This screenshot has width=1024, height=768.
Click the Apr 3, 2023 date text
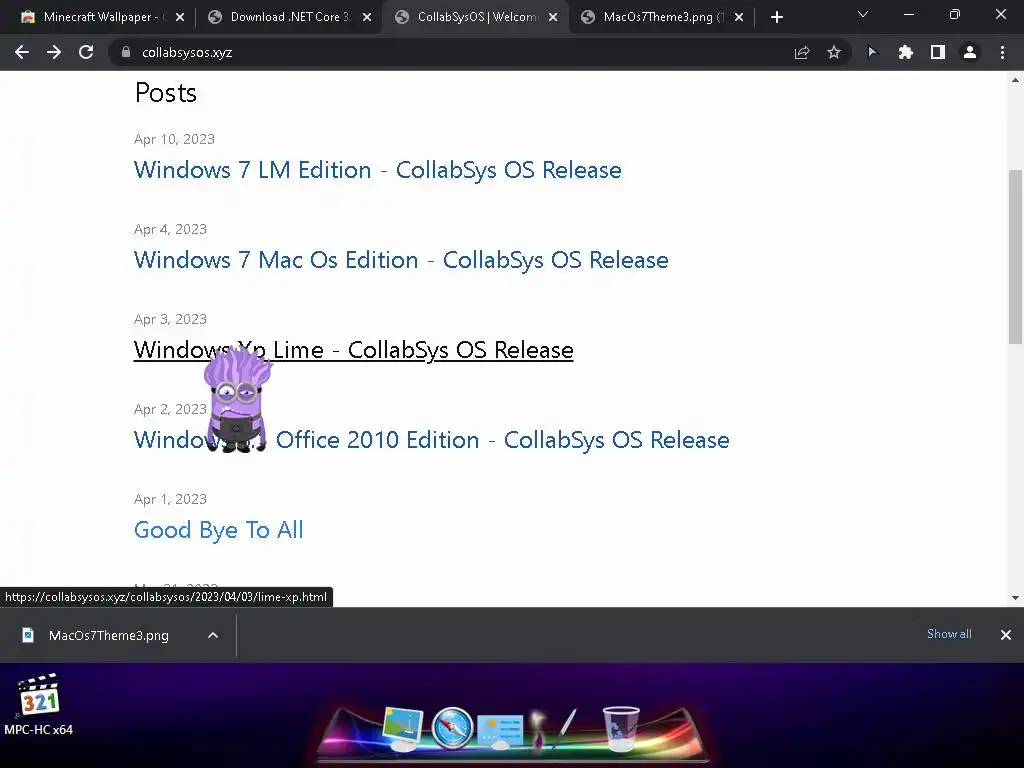click(170, 319)
